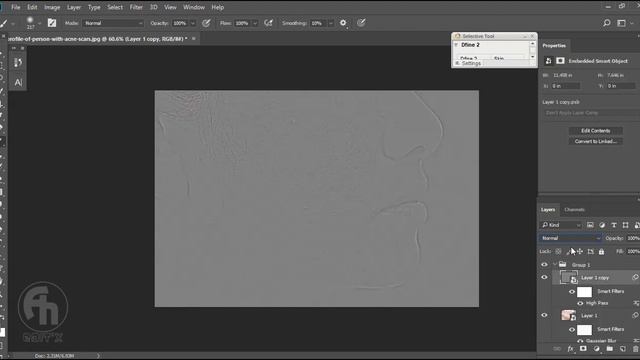Click the layer Opacity value in Layers panel

pyautogui.click(x=633, y=238)
